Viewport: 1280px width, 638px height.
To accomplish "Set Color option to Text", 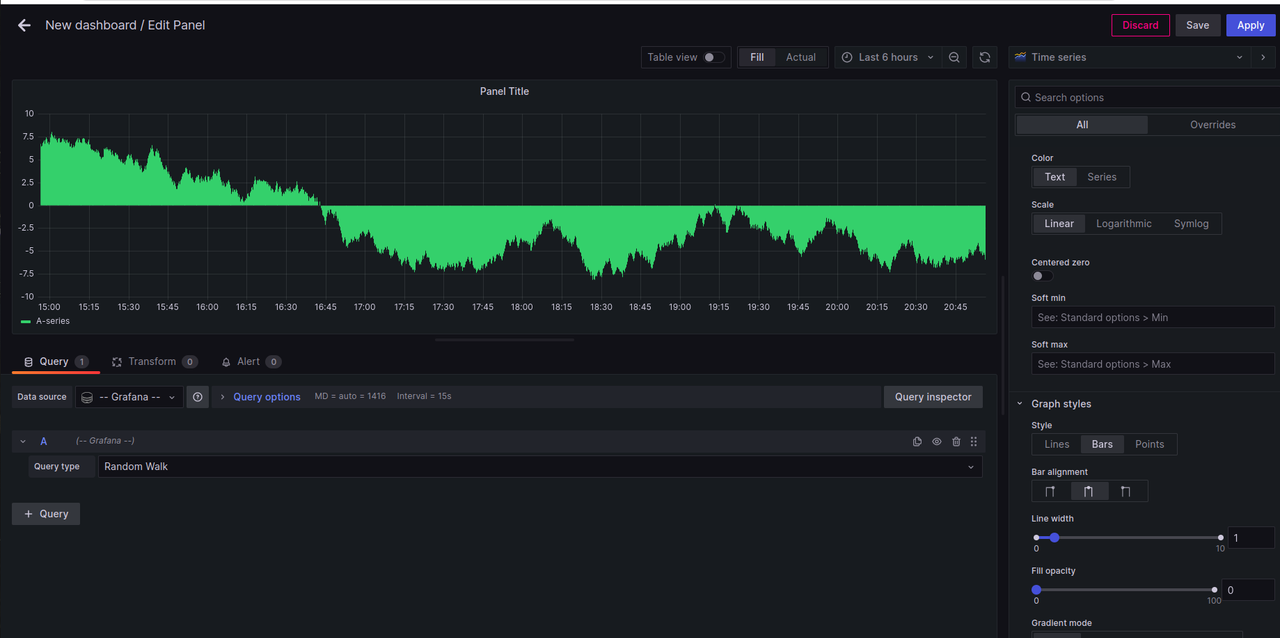I will [x=1055, y=177].
